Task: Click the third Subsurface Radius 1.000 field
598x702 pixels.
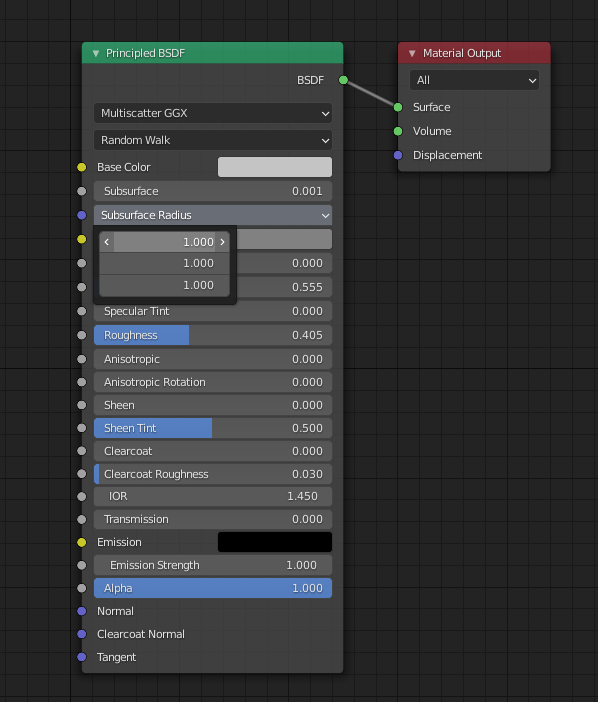Action: point(164,285)
